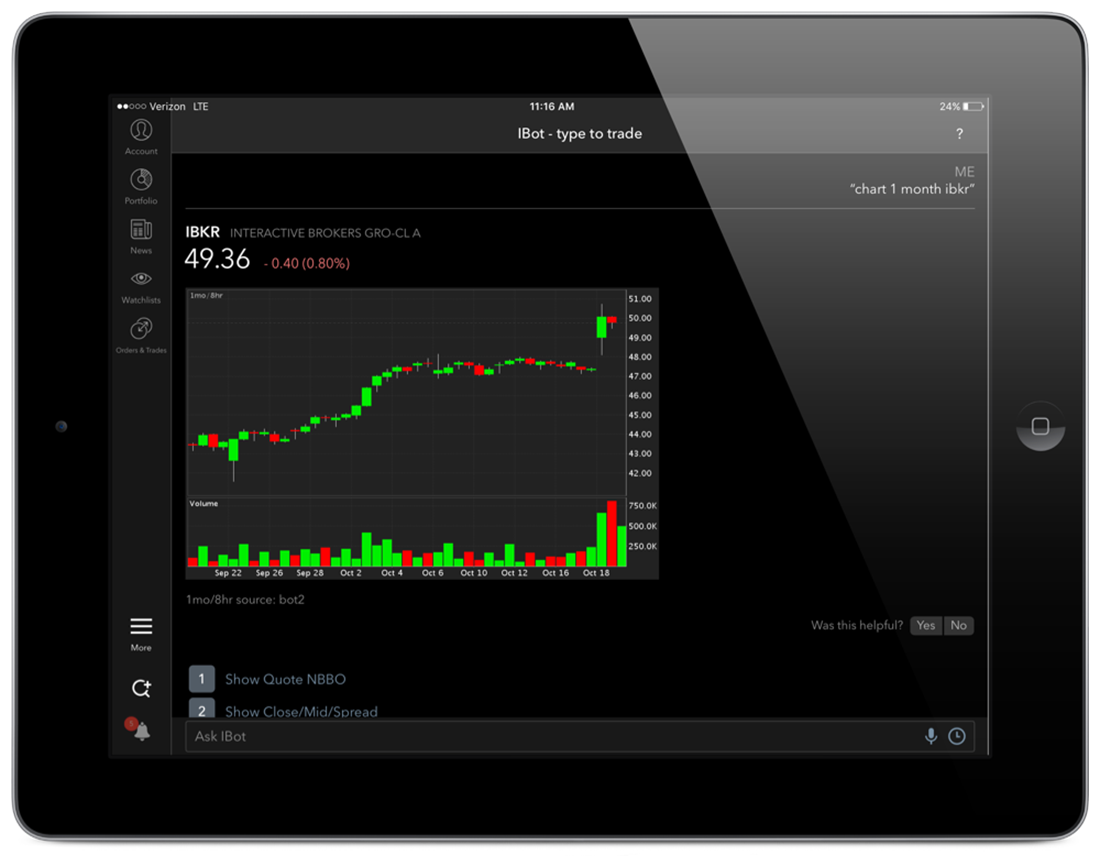Click the Verizon carrier label

point(167,107)
